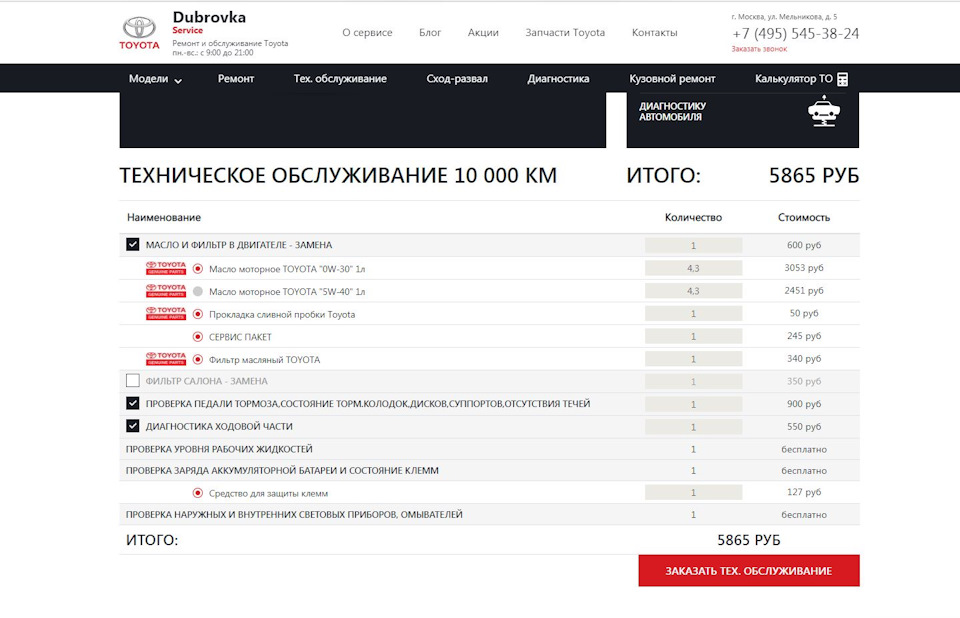Click price 2451 руб

click(804, 290)
